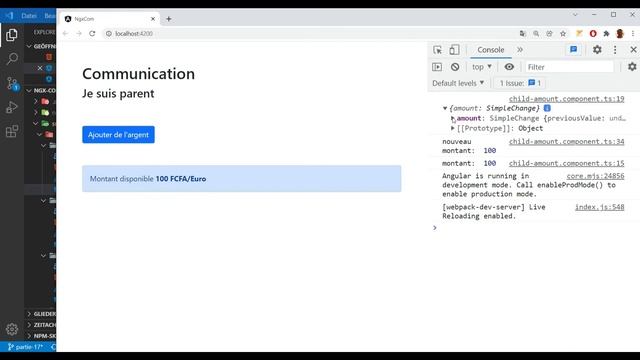640x360 pixels.
Task: Create live expression eye icon
Action: click(509, 67)
